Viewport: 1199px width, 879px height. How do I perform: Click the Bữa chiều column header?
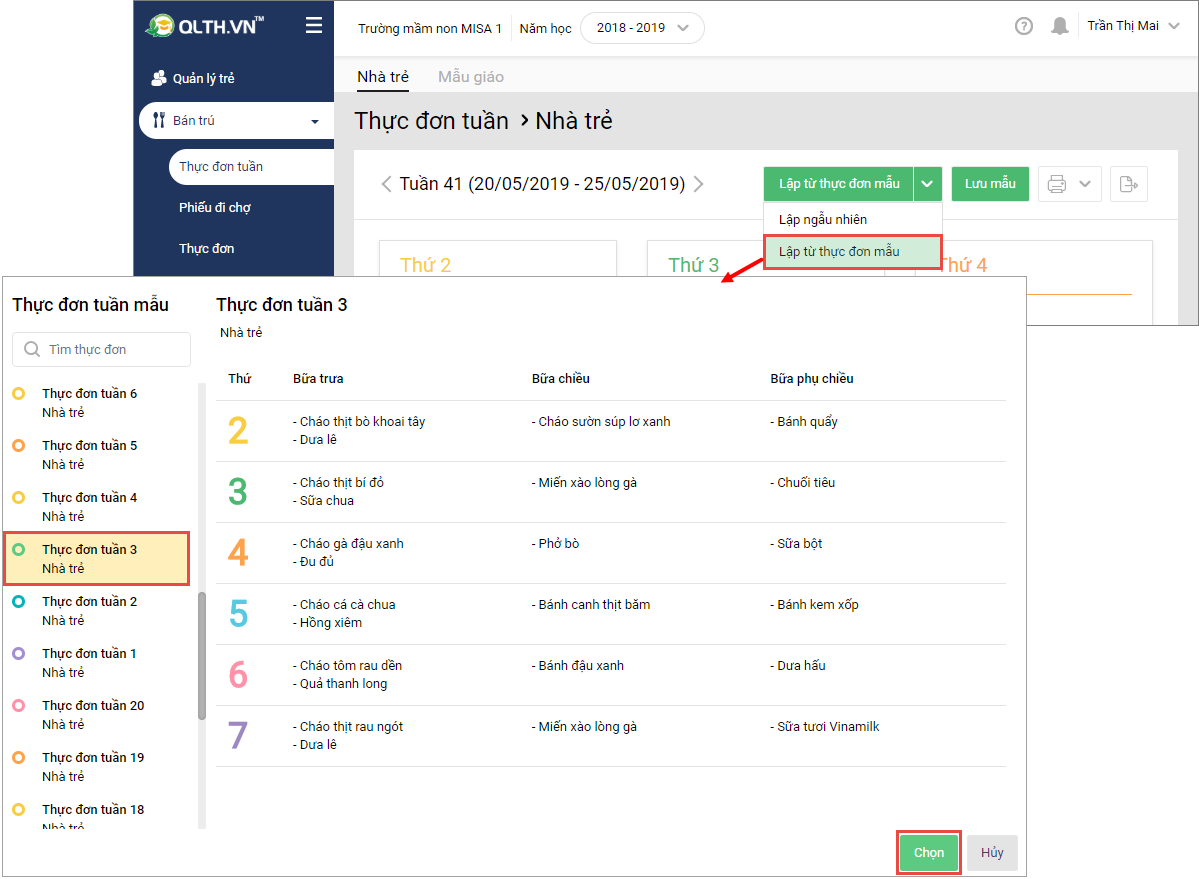tap(561, 379)
